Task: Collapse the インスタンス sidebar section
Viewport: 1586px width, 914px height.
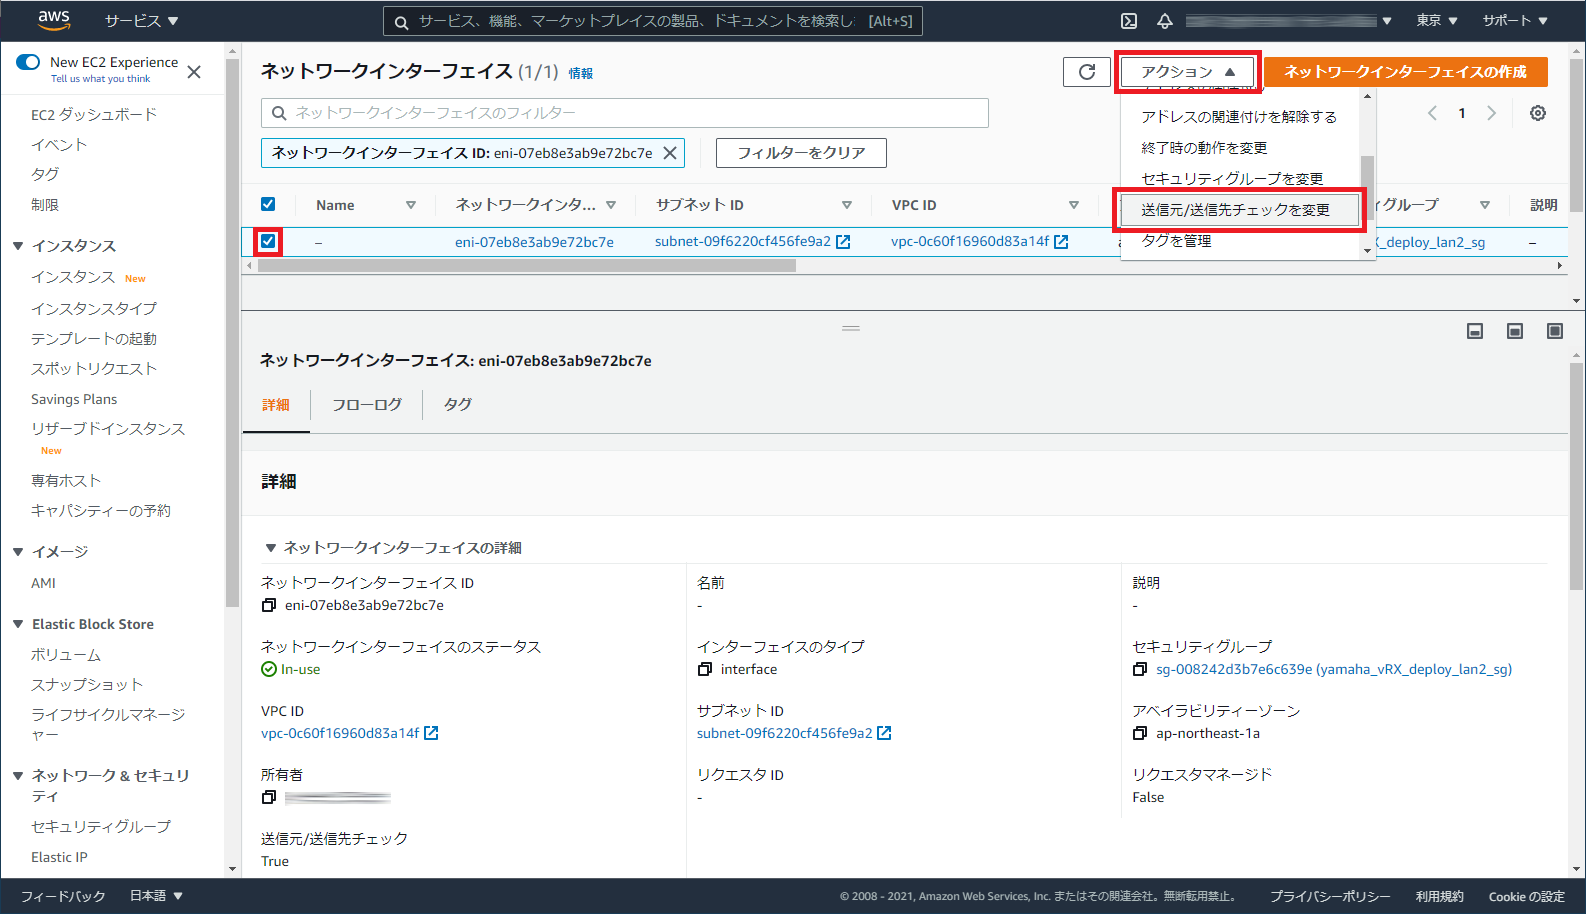Action: pos(18,246)
